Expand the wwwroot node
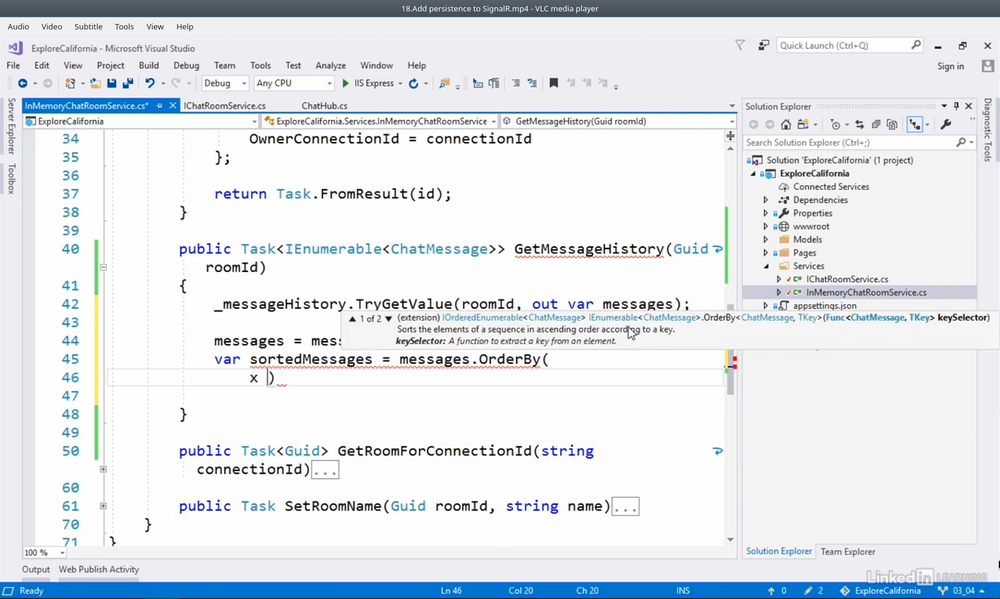This screenshot has width=1000, height=599. tap(766, 226)
